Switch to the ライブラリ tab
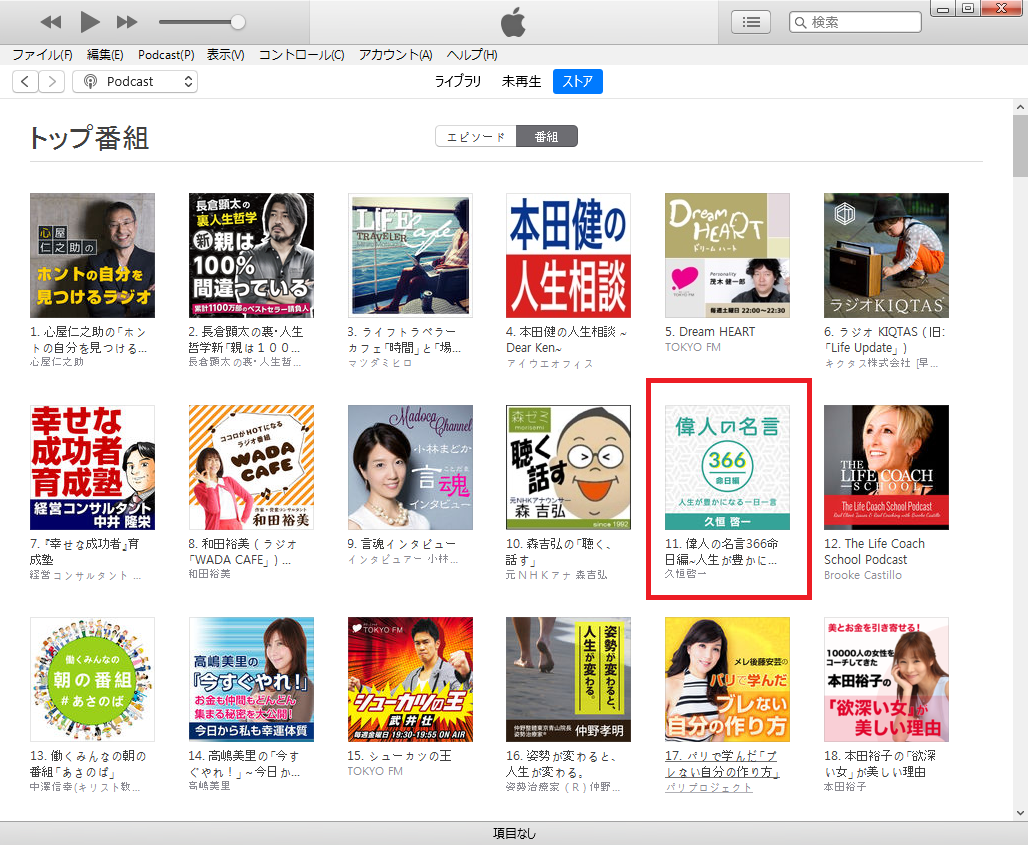 point(458,81)
